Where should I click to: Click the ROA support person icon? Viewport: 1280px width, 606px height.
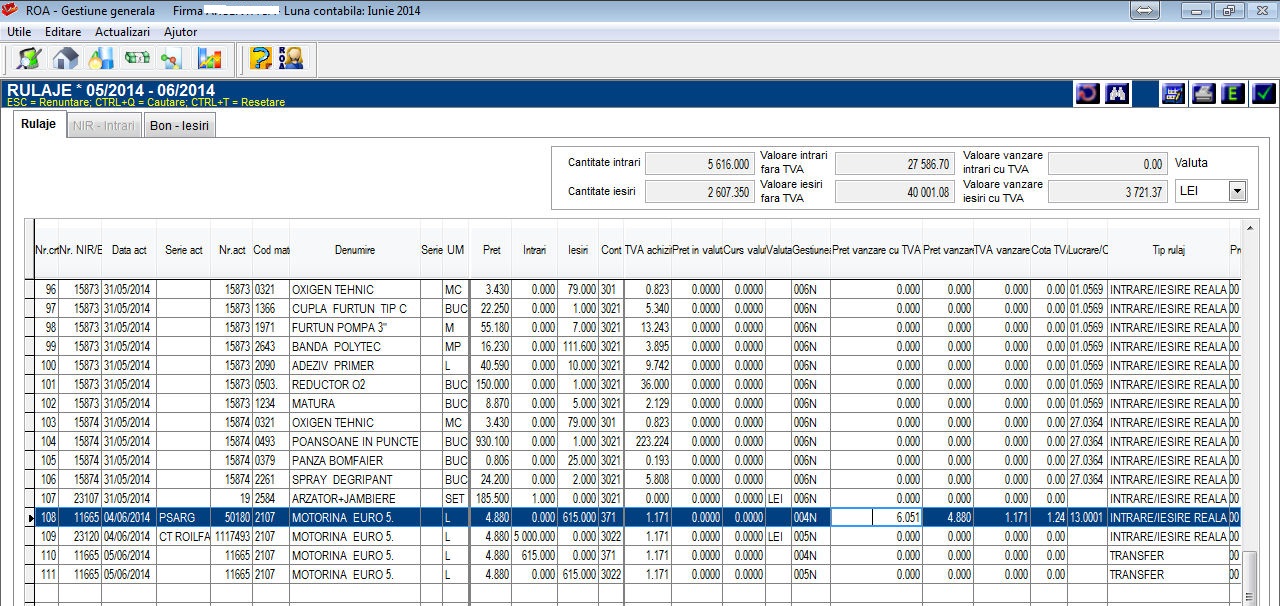[291, 58]
